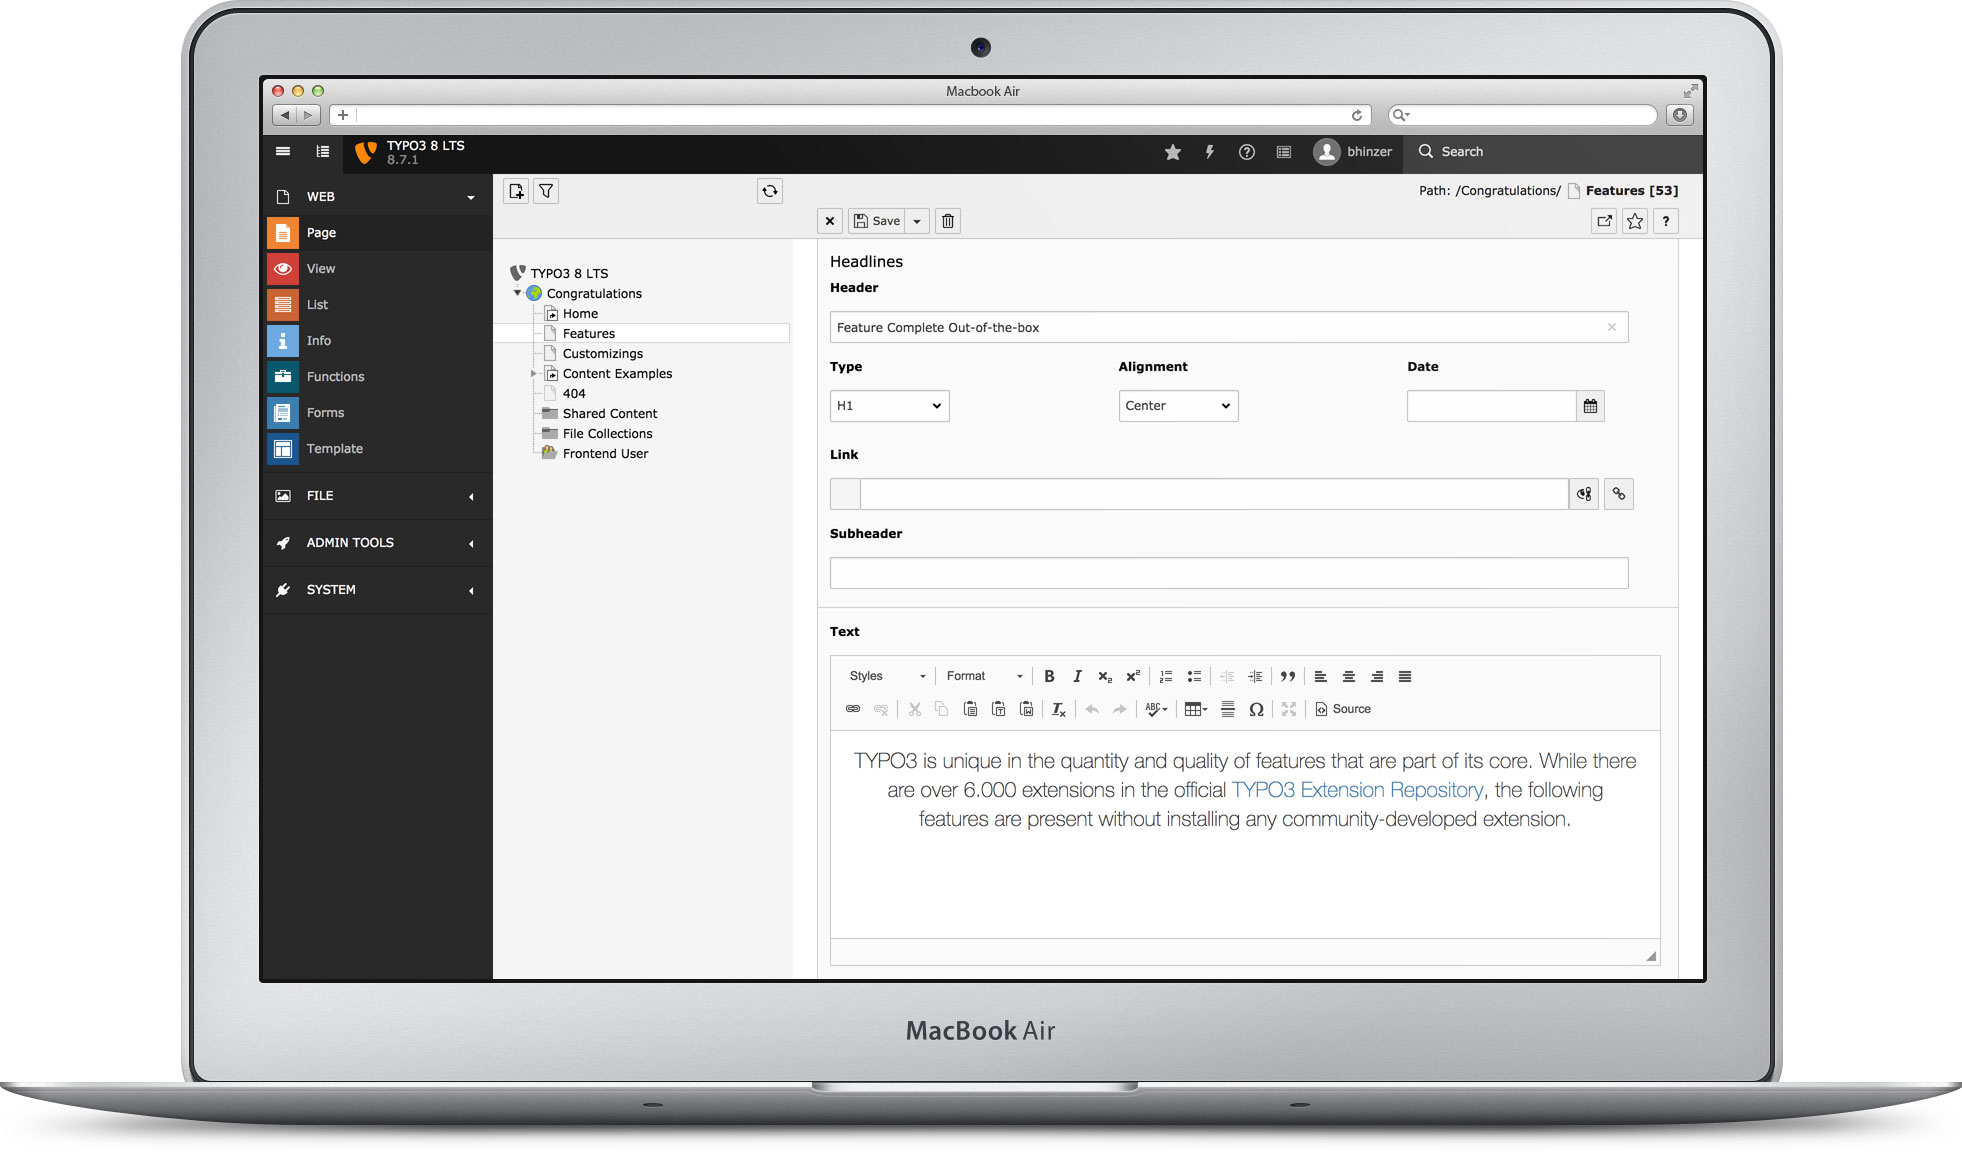1962x1157 pixels.
Task: Click the Blockquote formatting icon
Action: [x=1286, y=676]
